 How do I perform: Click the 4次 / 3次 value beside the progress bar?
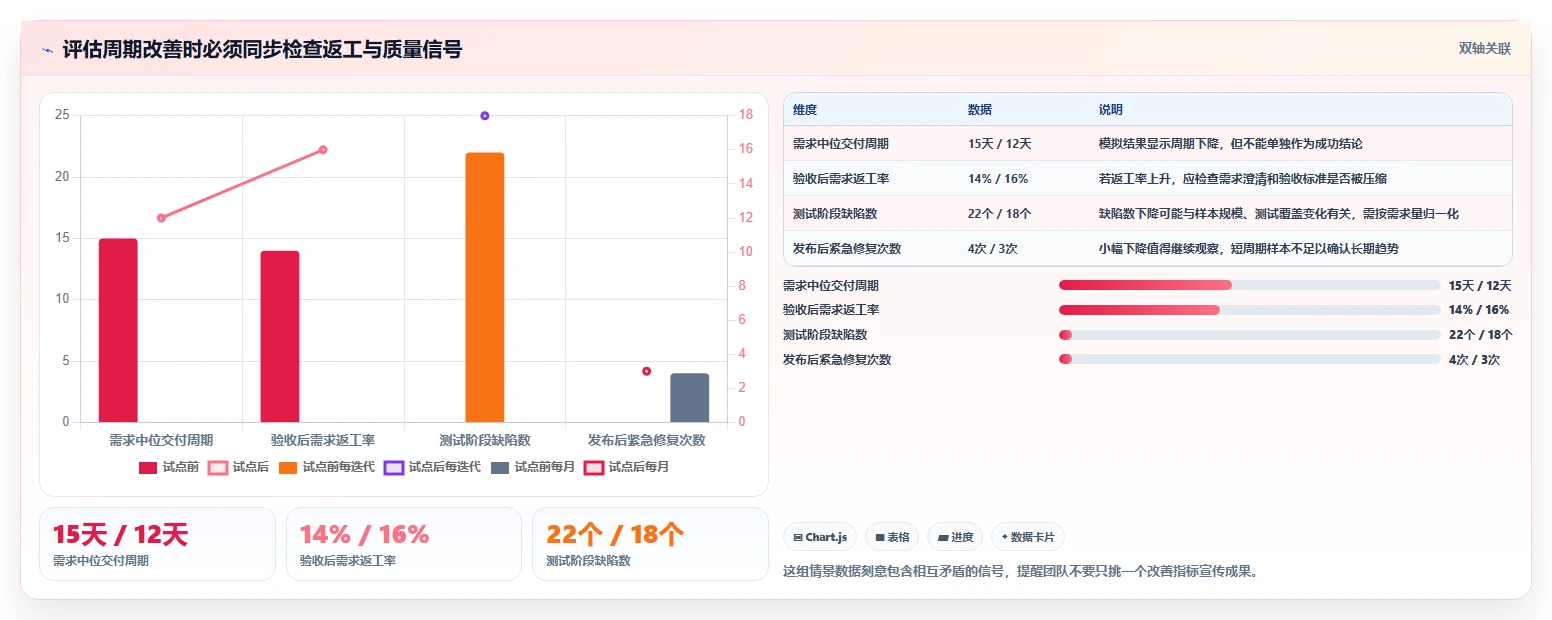click(1473, 360)
